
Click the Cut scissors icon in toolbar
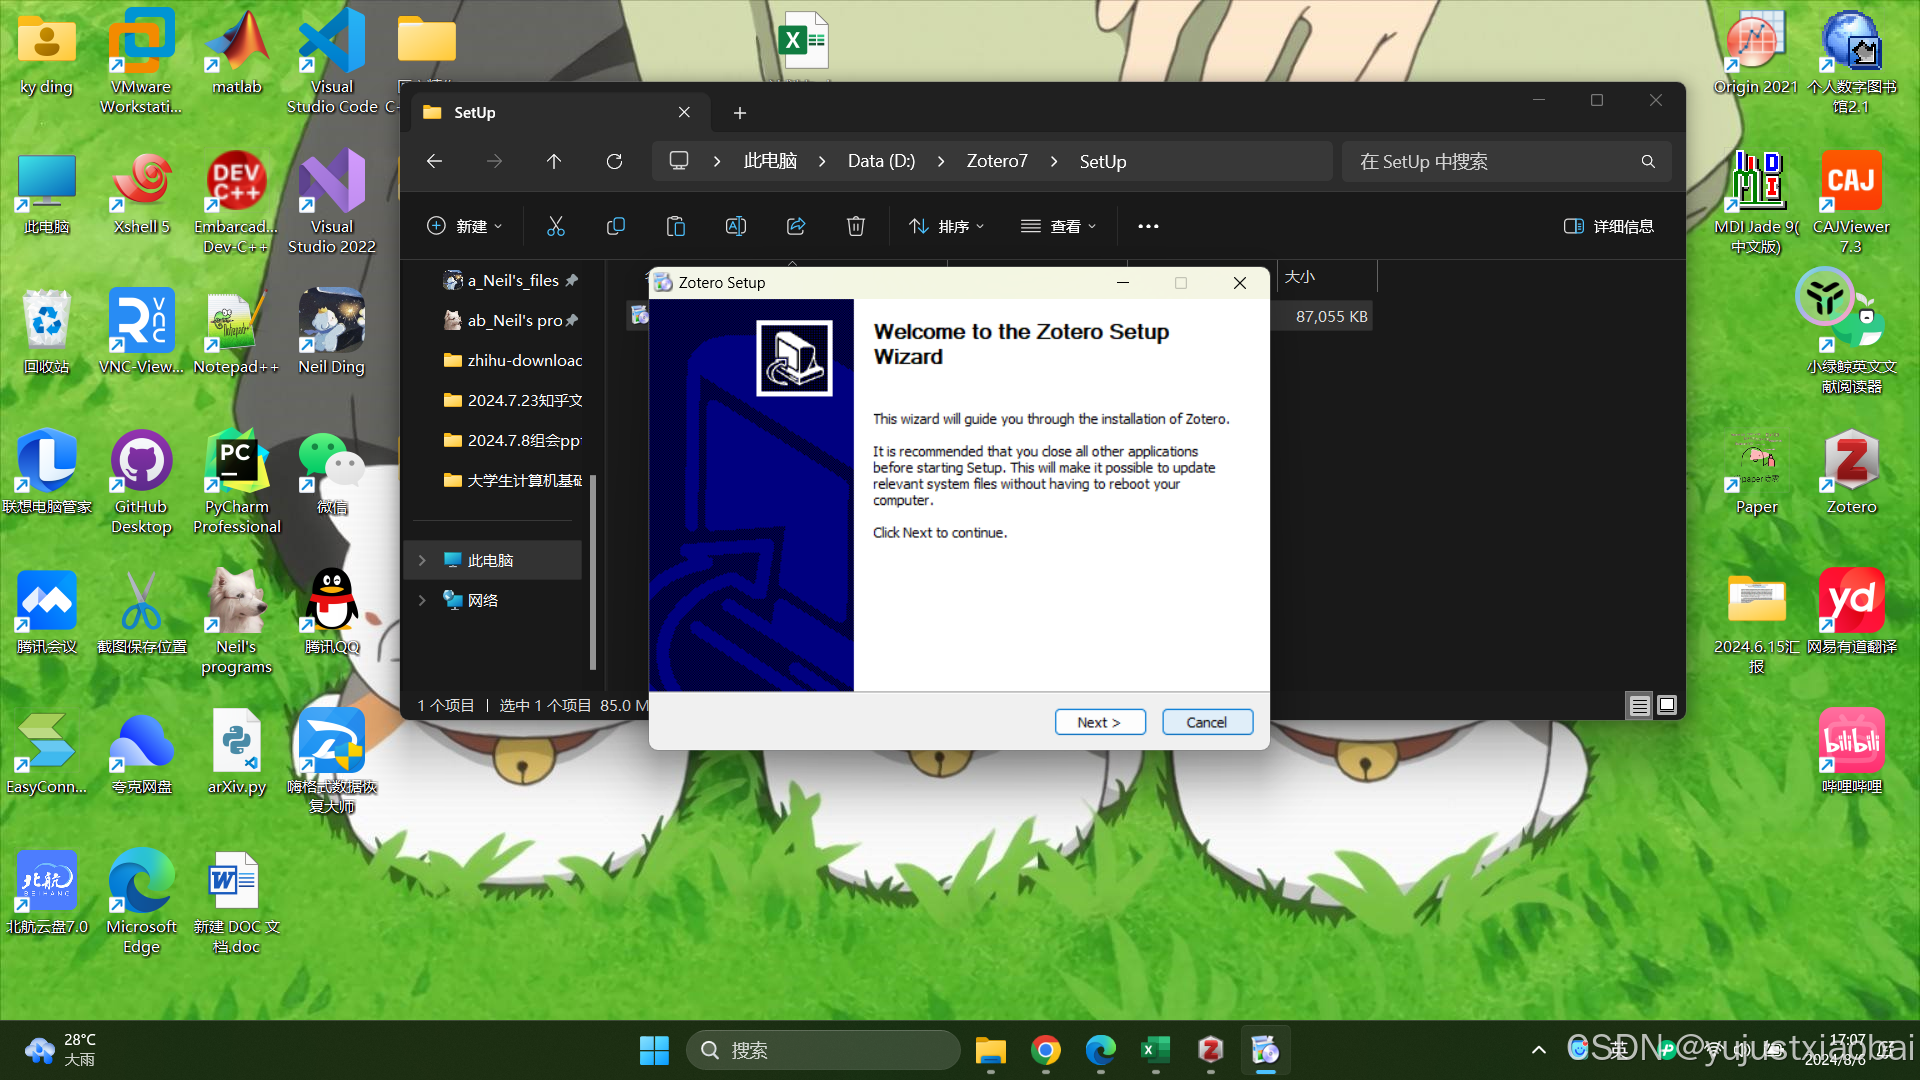[x=556, y=226]
